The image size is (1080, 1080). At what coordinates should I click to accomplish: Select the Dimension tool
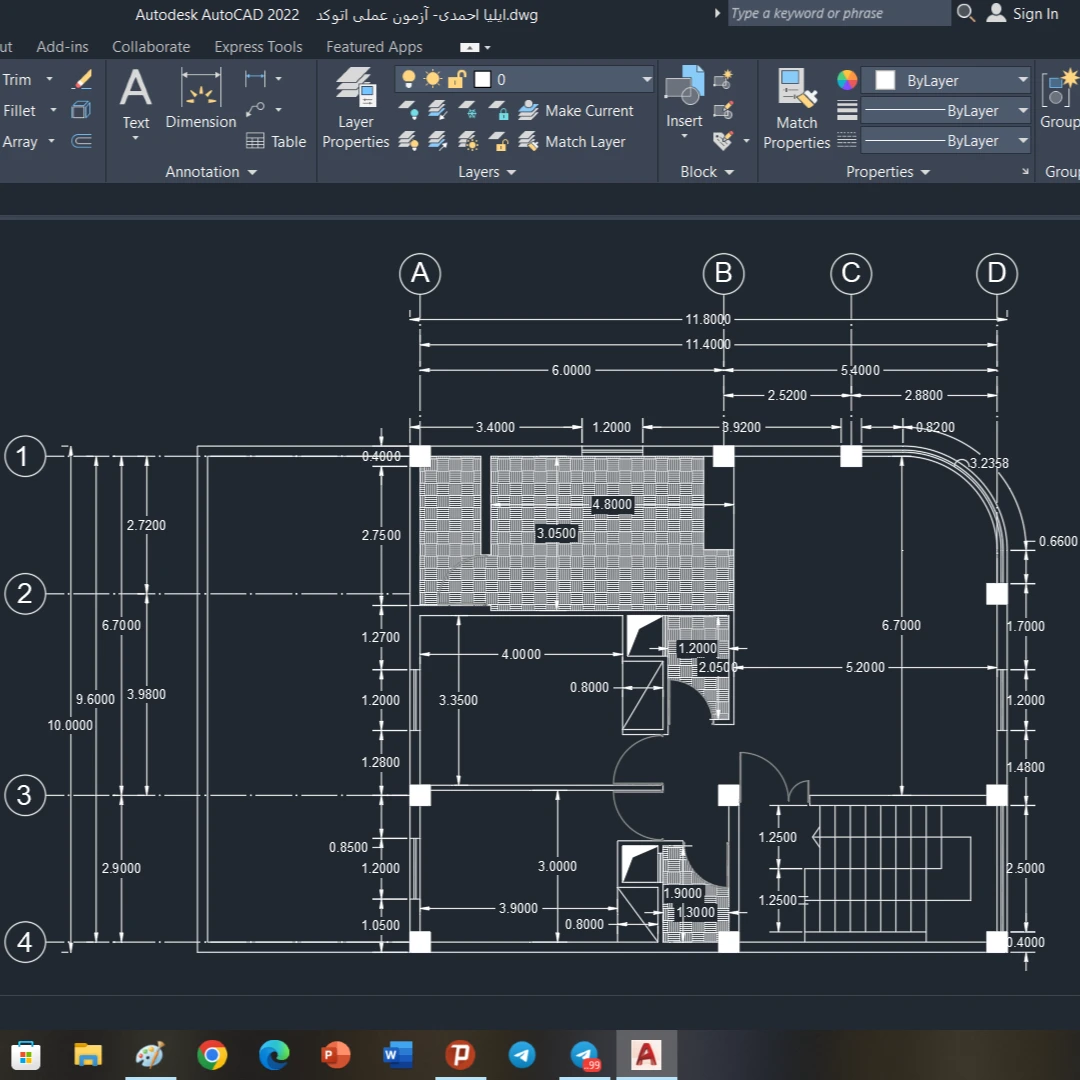point(201,98)
